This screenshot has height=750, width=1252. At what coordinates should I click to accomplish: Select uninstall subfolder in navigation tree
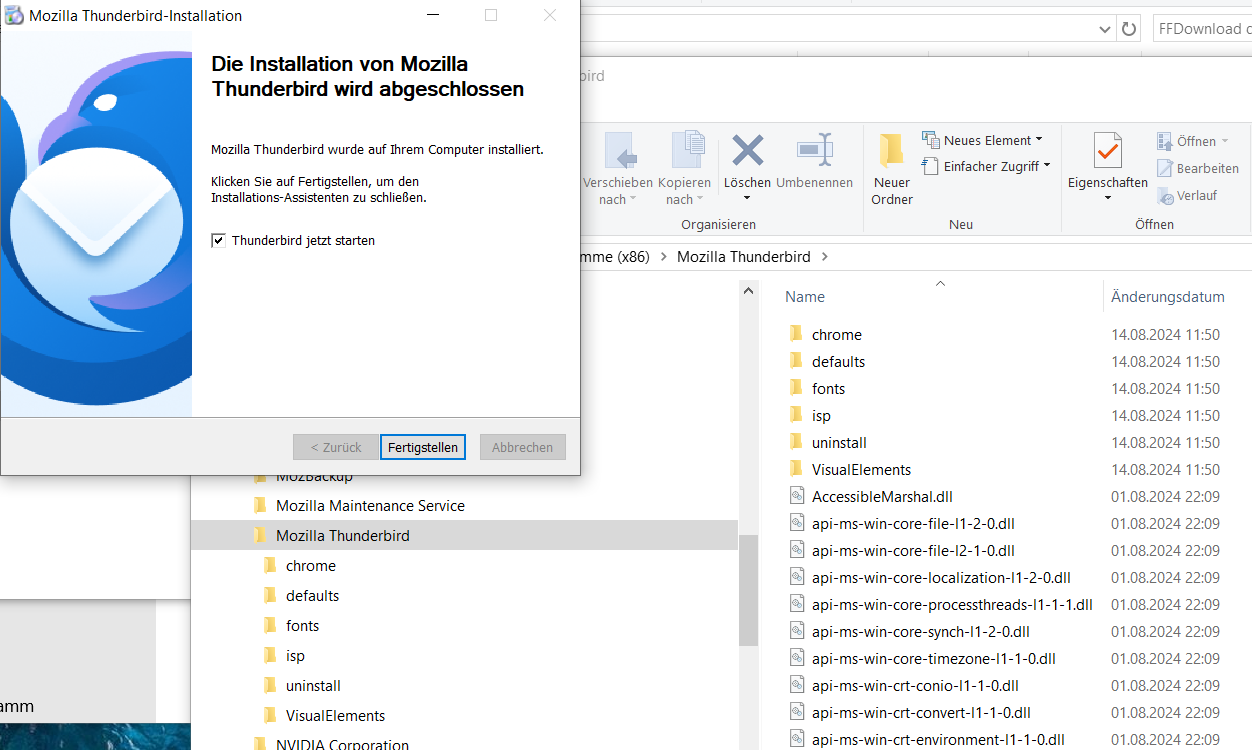[313, 686]
